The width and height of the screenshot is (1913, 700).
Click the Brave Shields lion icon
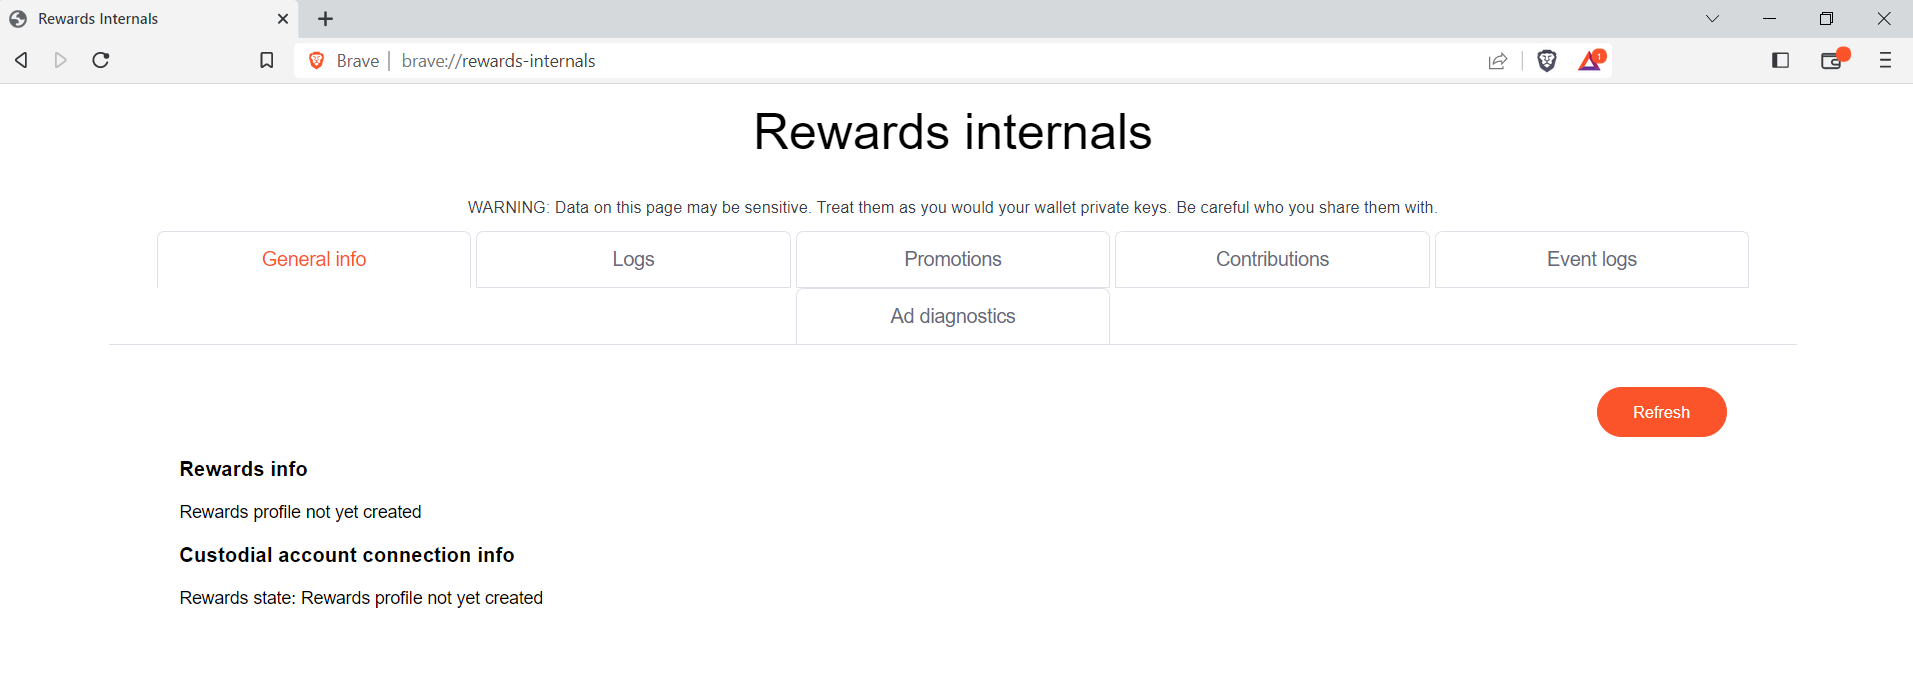[x=1546, y=60]
